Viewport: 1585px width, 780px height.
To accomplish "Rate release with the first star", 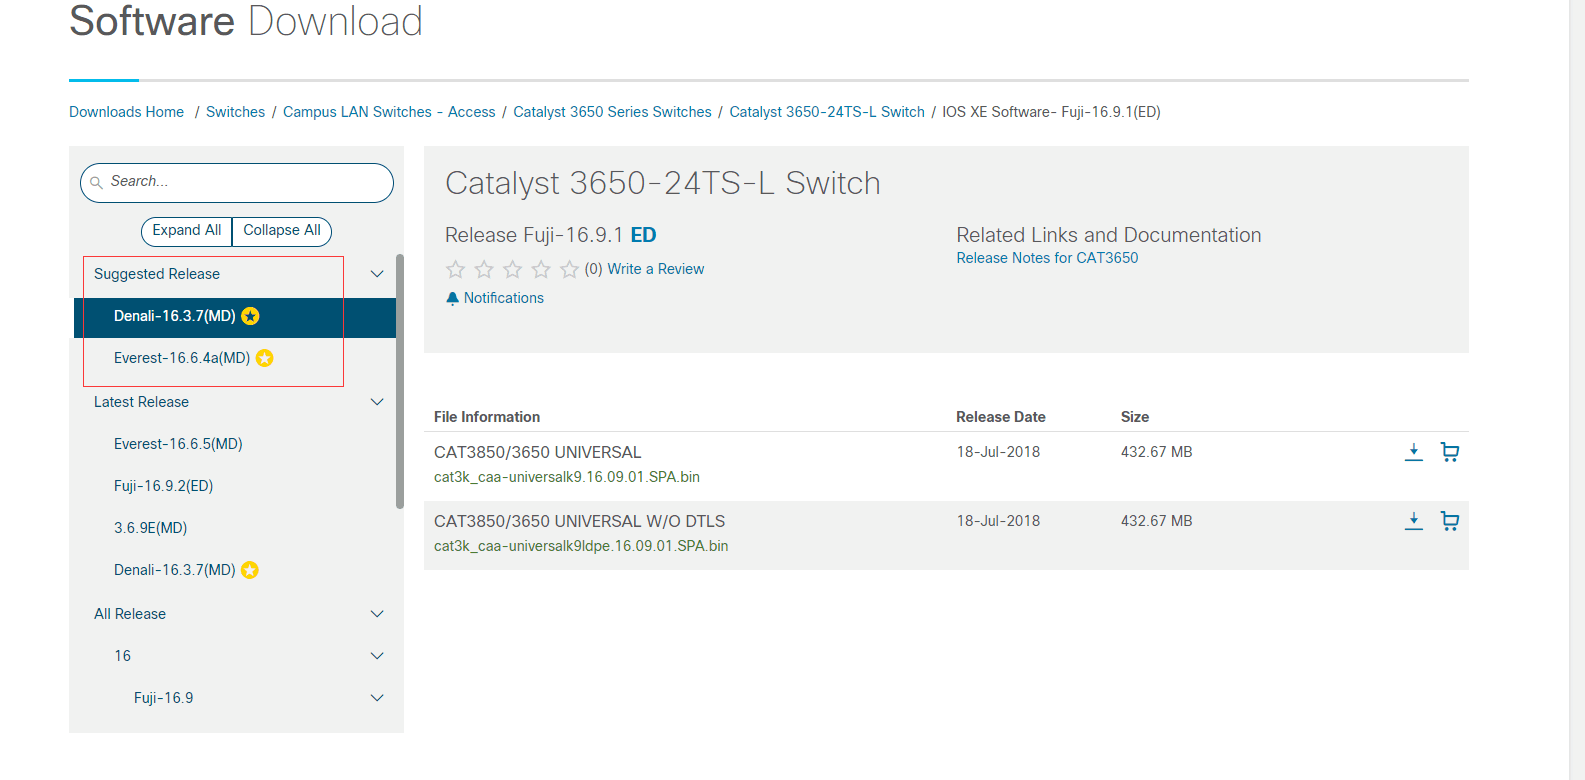I will tap(455, 269).
